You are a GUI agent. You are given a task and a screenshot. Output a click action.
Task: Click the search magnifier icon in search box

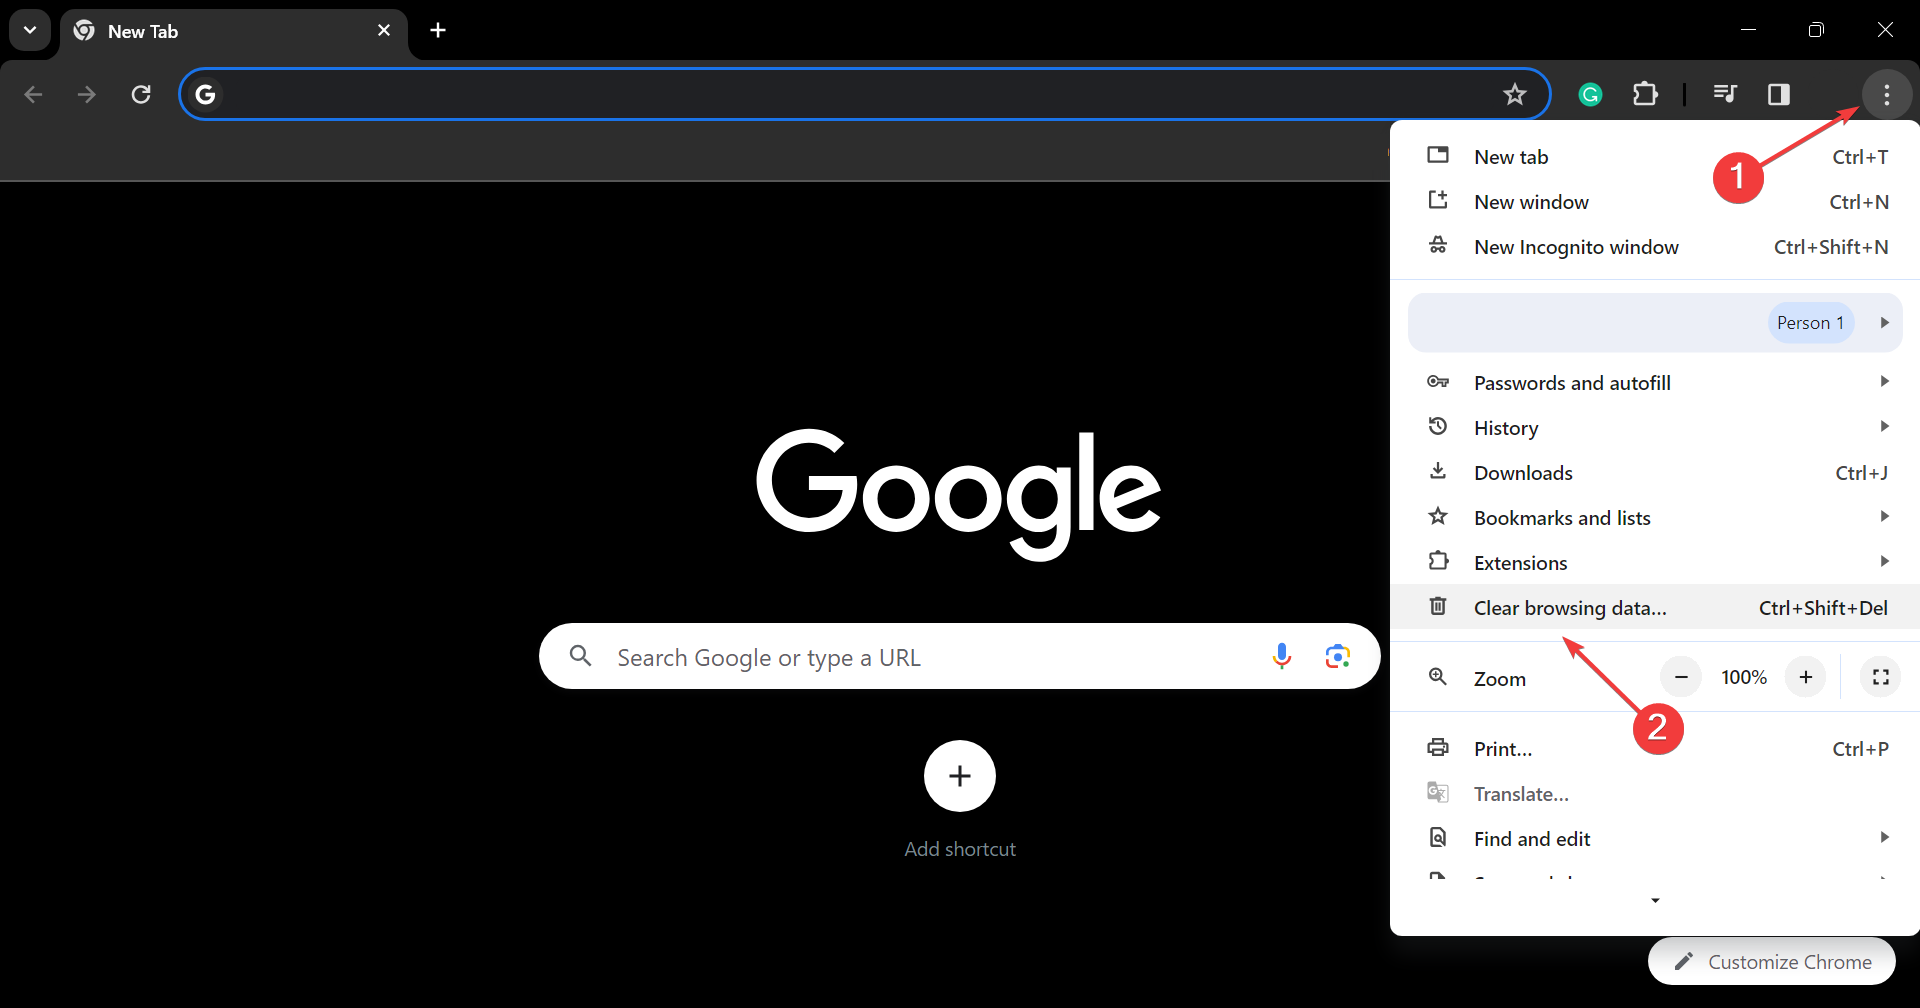(x=580, y=656)
